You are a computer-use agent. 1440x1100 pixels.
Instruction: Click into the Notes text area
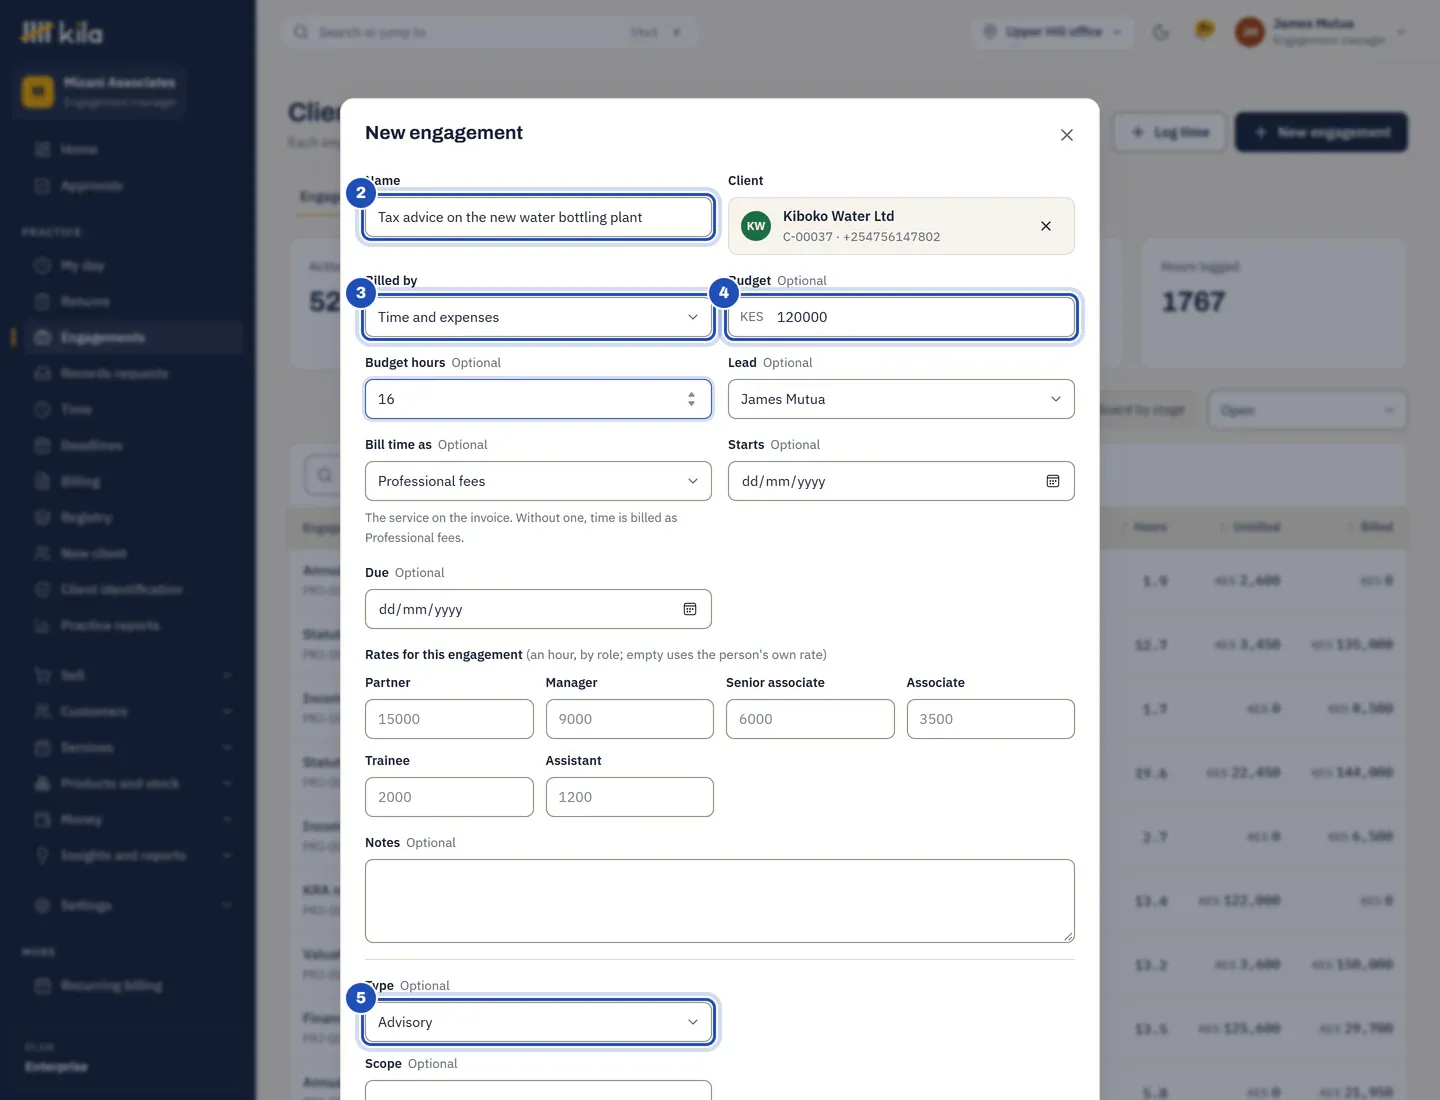coord(720,901)
